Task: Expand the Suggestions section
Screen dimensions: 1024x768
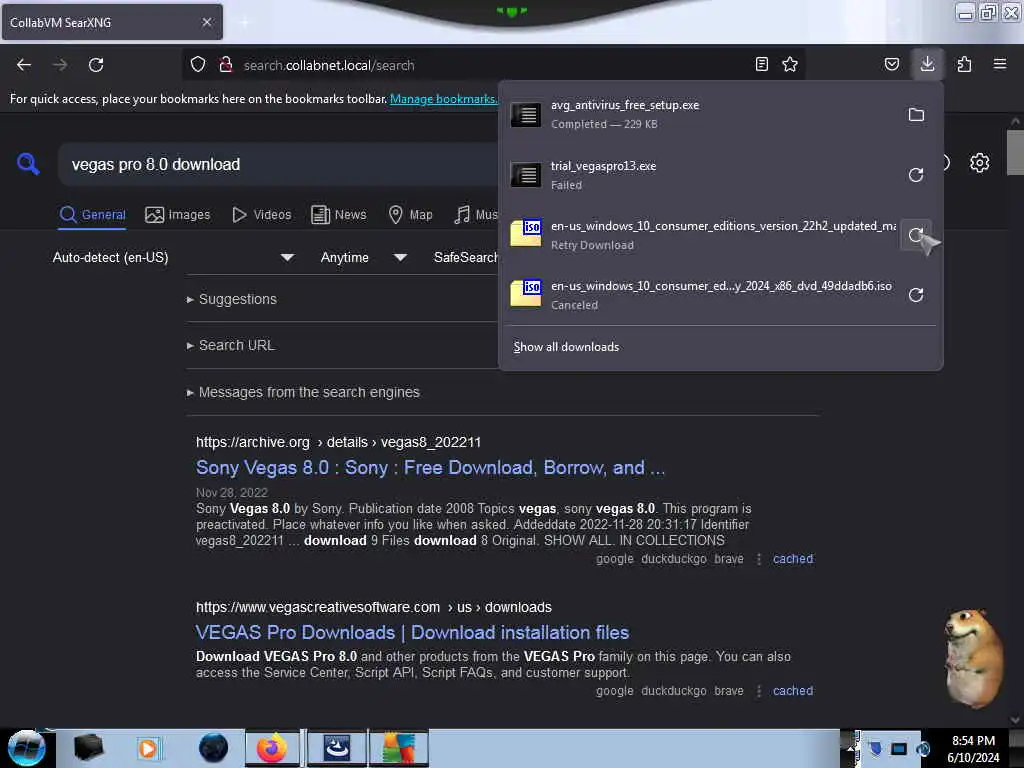Action: click(x=232, y=299)
